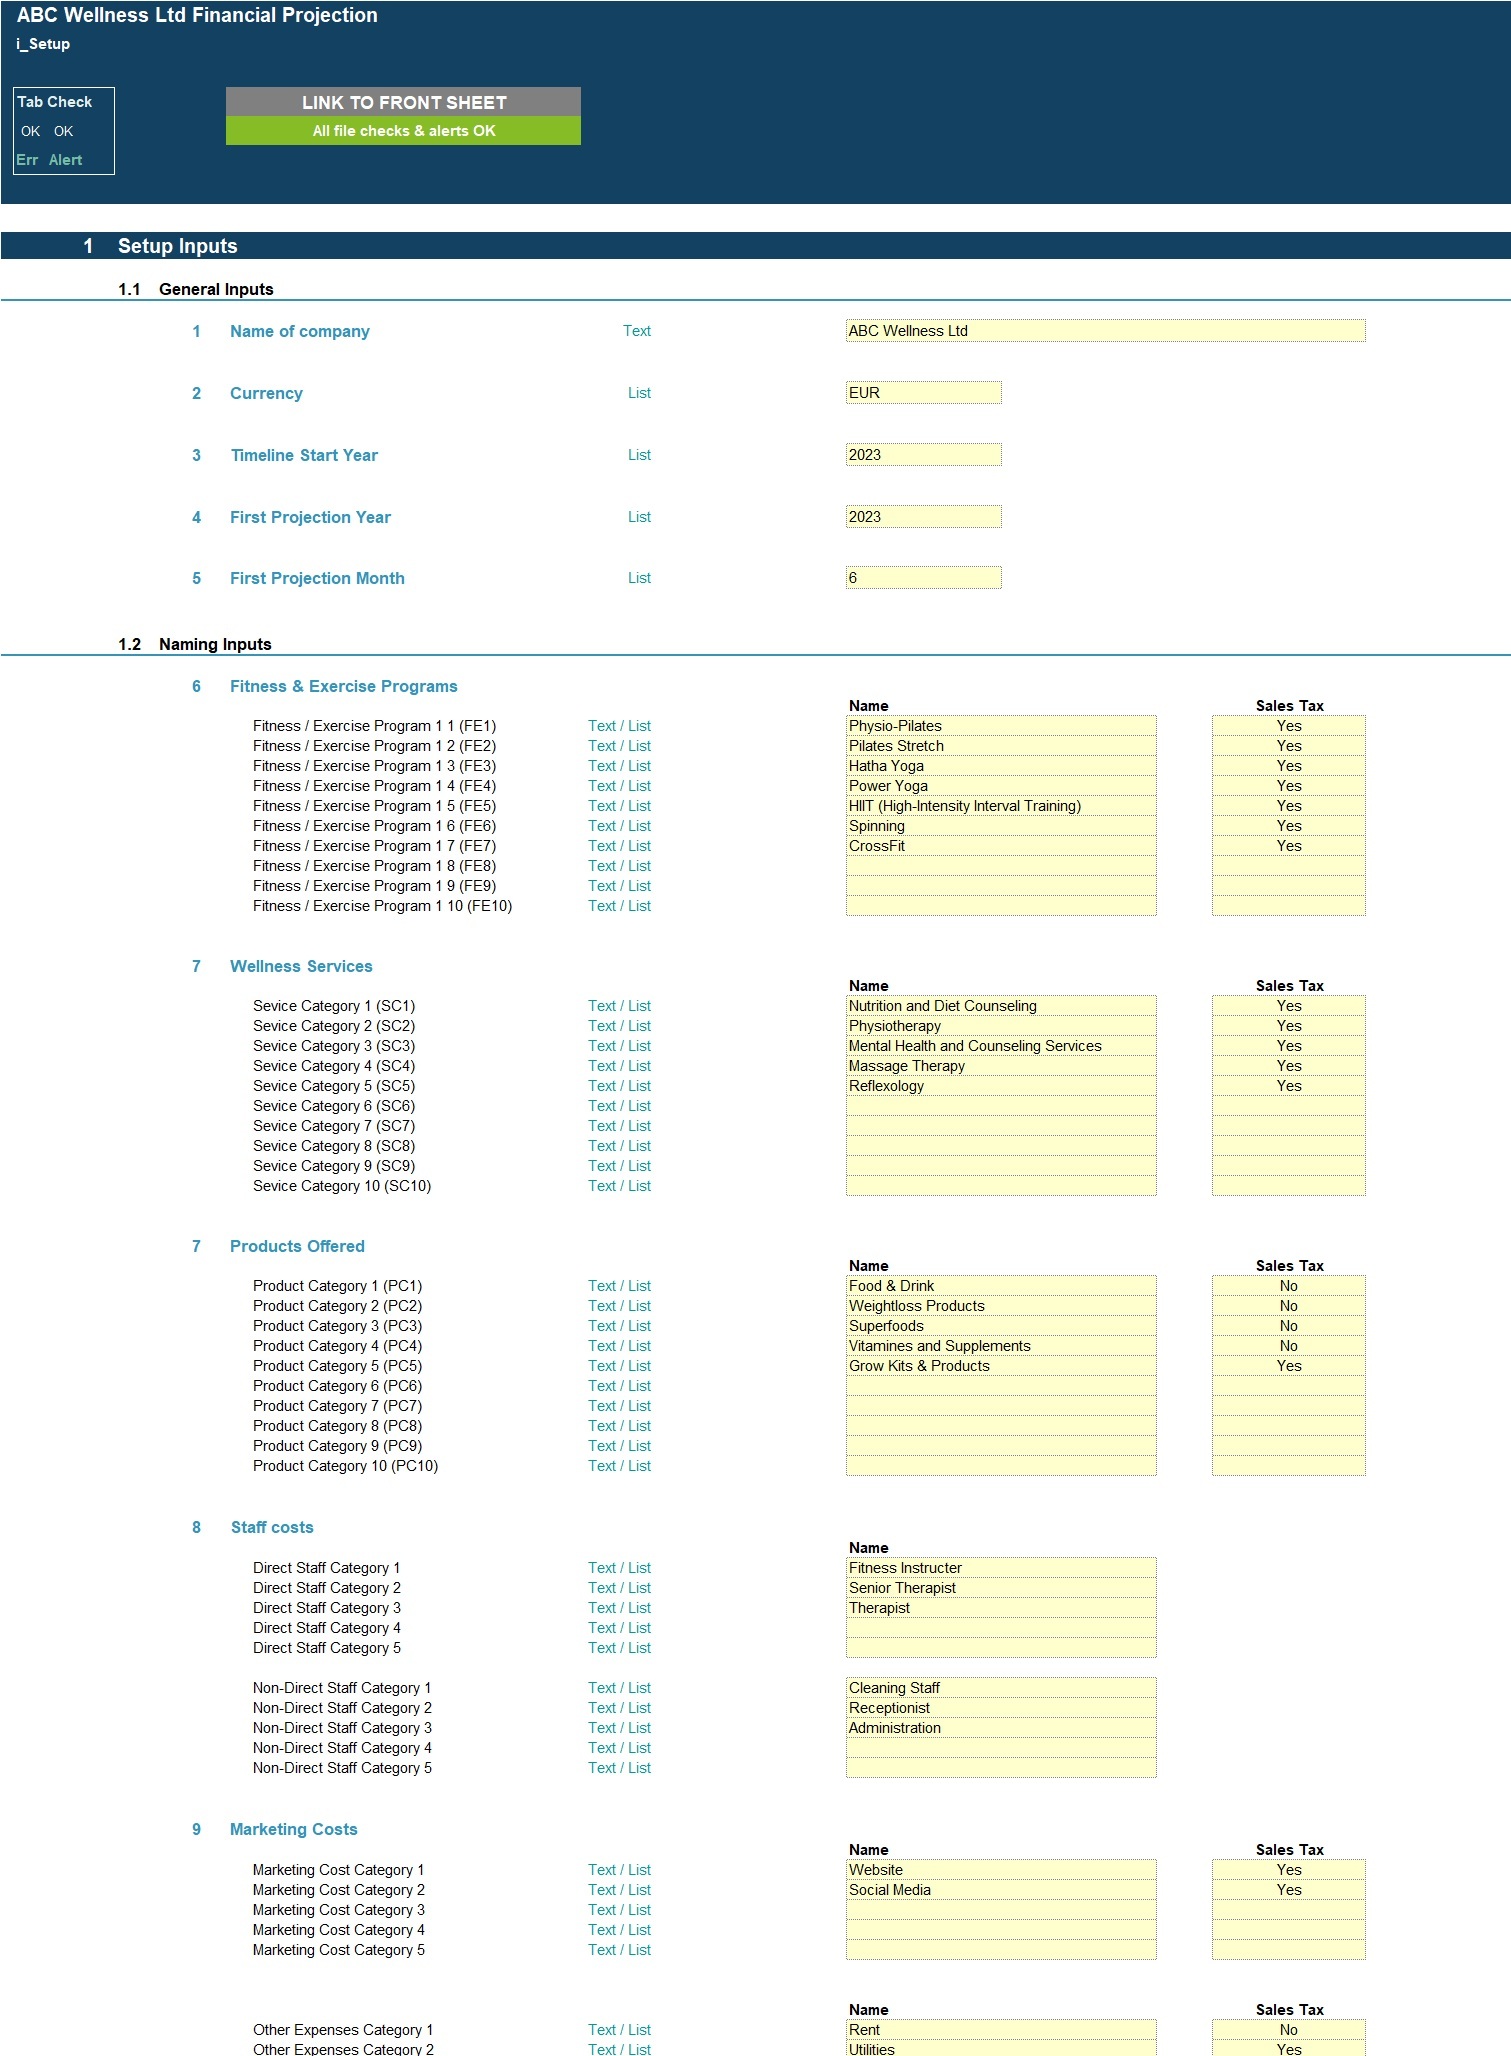The height and width of the screenshot is (2056, 1511).
Task: Select the Spinning name cell
Action: pos(1001,826)
